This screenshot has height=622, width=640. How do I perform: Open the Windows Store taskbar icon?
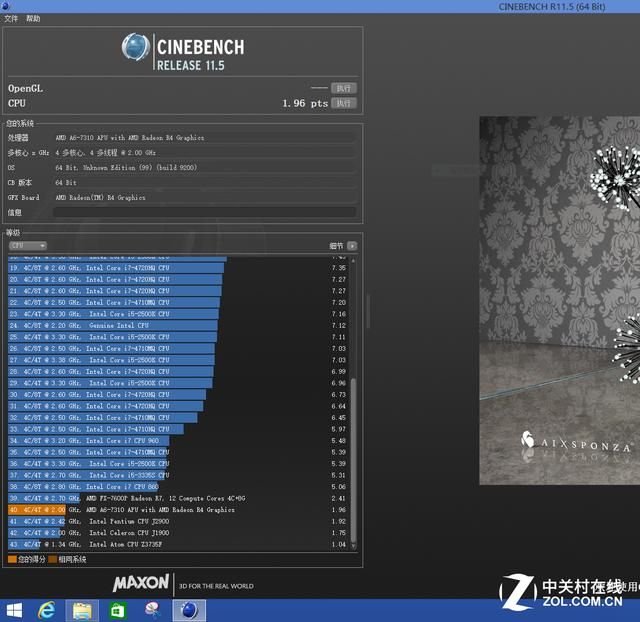pos(118,611)
